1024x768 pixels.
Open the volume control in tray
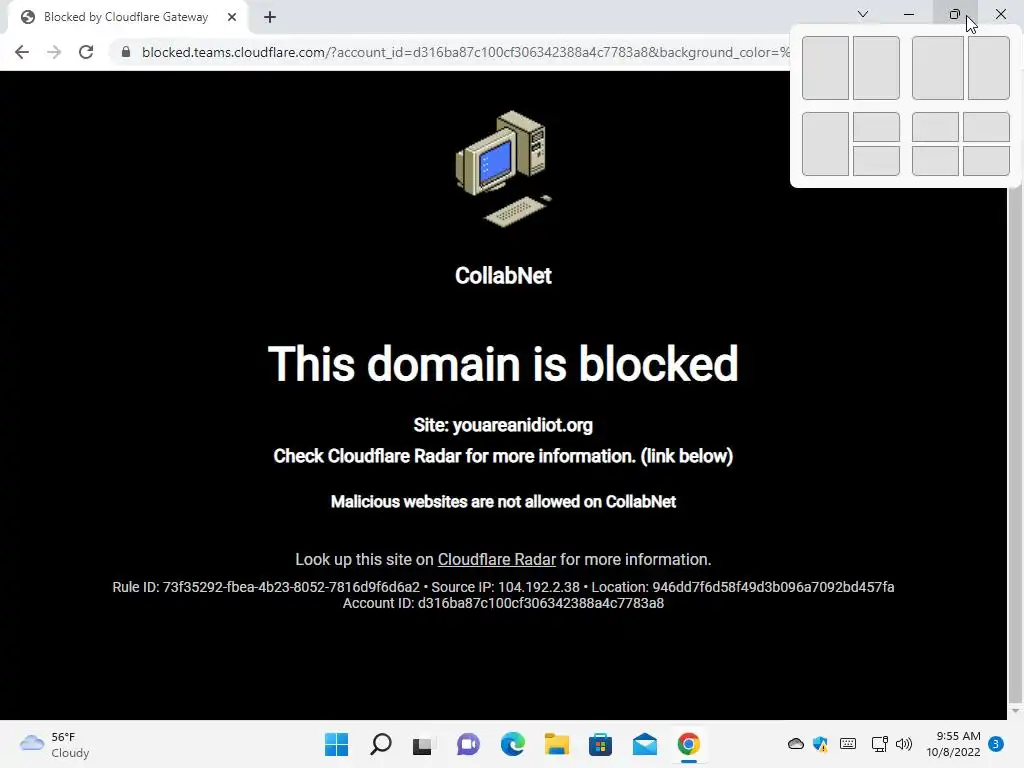point(904,744)
